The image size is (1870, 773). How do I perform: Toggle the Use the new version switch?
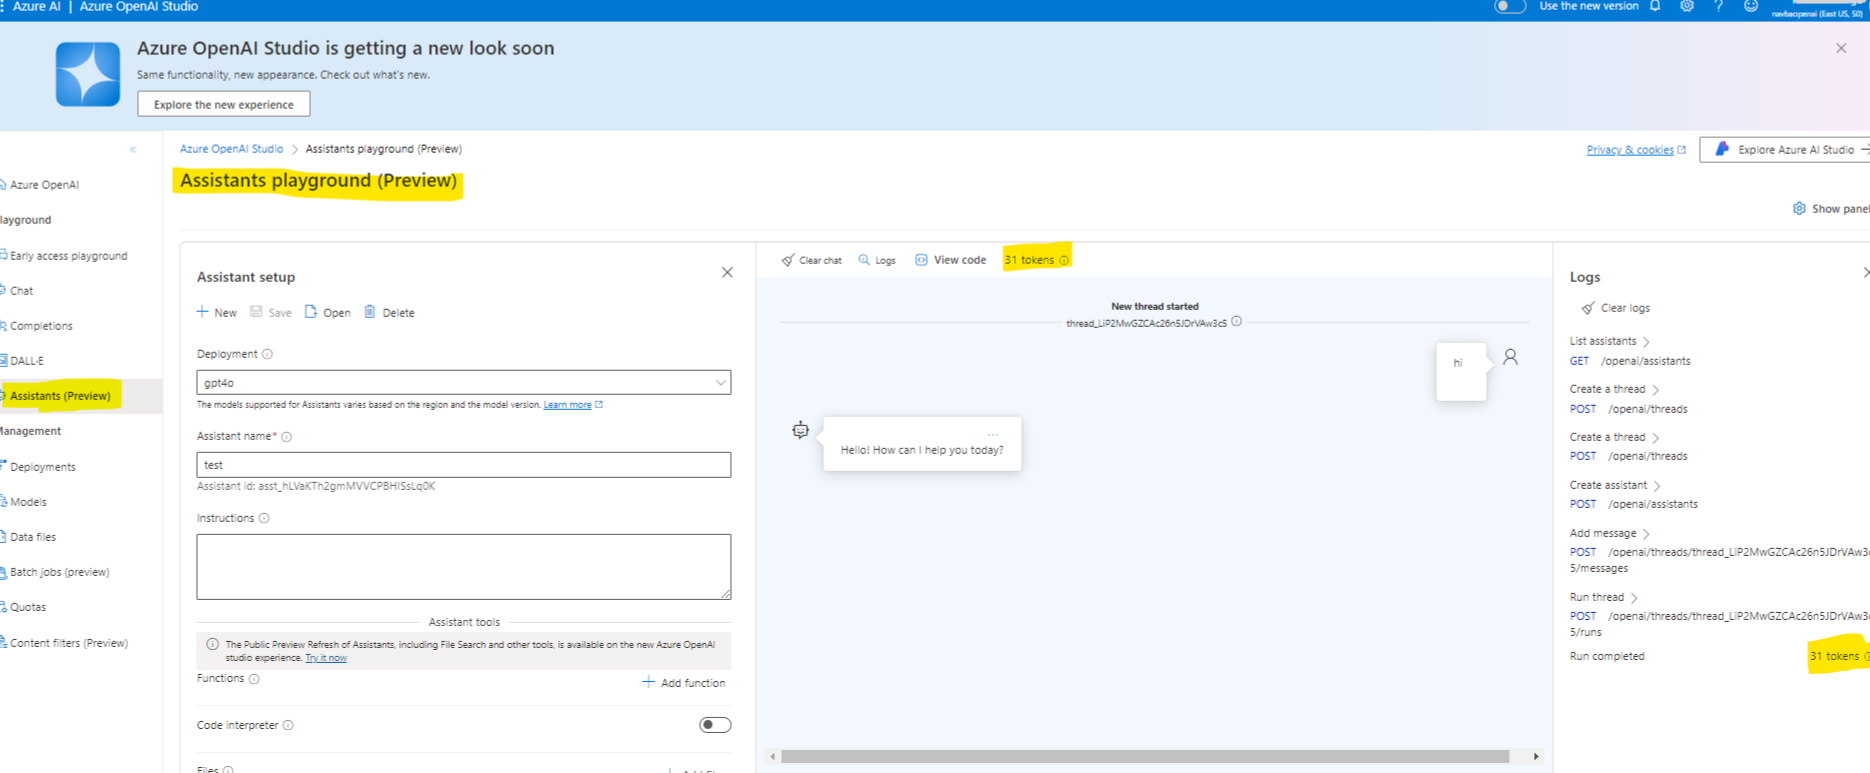(1509, 6)
